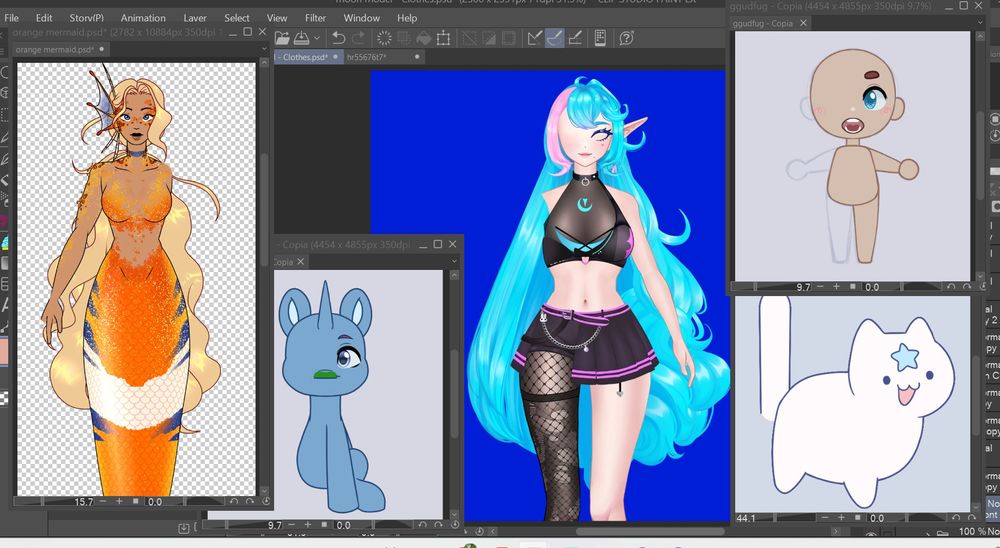The height and width of the screenshot is (548, 1000).
Task: Expand the tab list arrow in unicorn window
Action: tap(454, 261)
